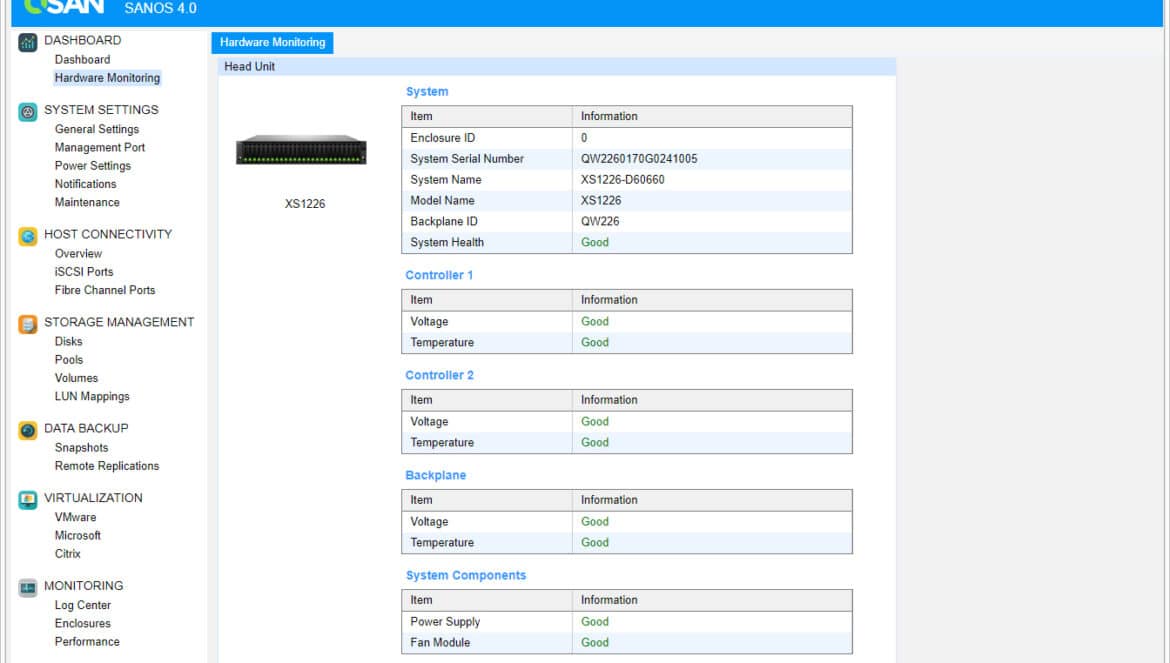Viewport: 1170px width, 663px height.
Task: Open the Dashboard page in sidebar
Action: 82,60
